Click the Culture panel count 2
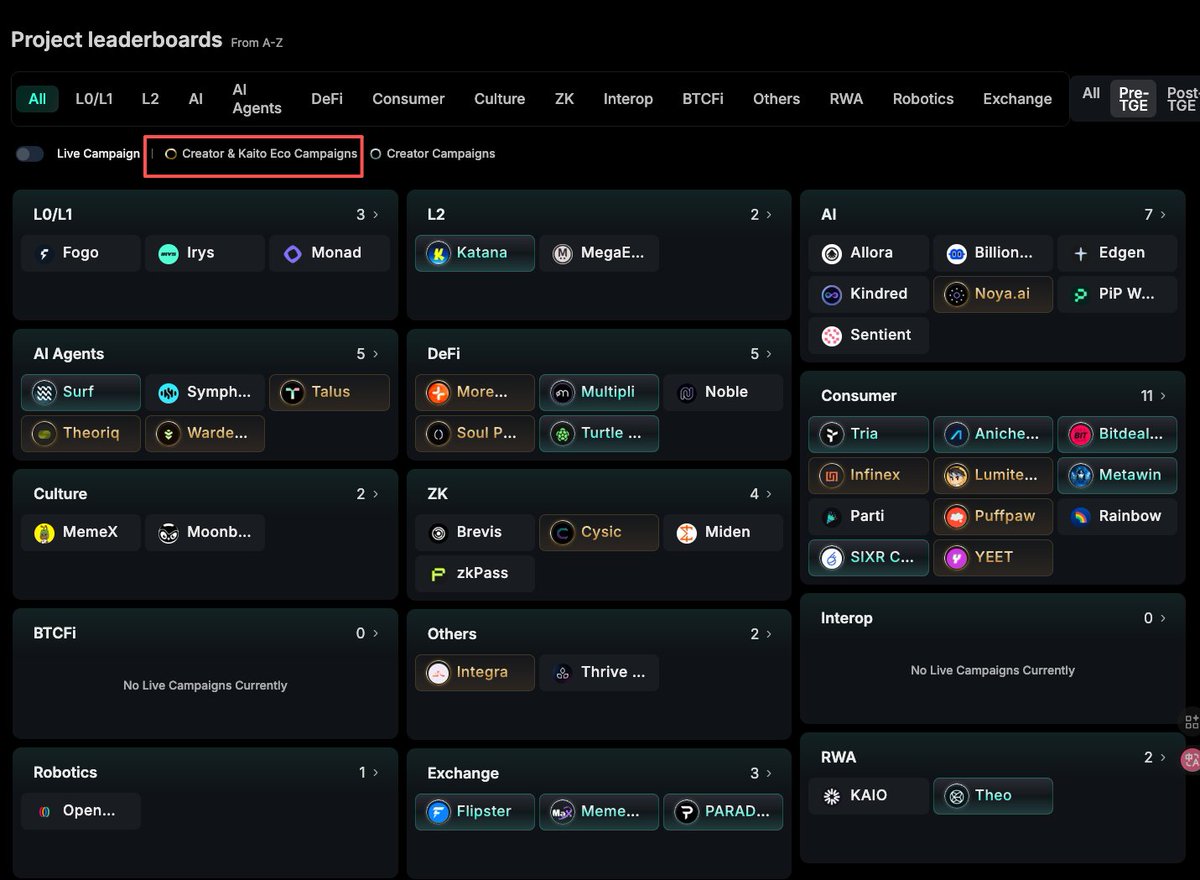The width and height of the screenshot is (1200, 880). tap(361, 494)
